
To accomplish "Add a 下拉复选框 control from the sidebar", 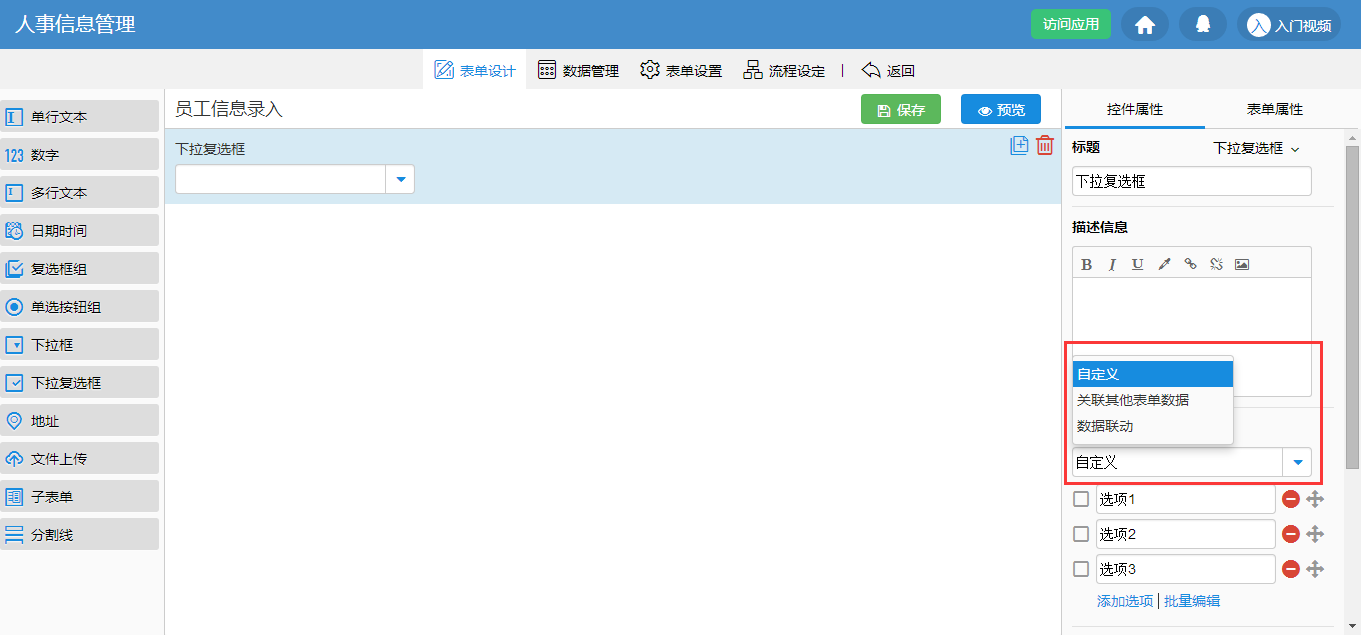I will (80, 382).
